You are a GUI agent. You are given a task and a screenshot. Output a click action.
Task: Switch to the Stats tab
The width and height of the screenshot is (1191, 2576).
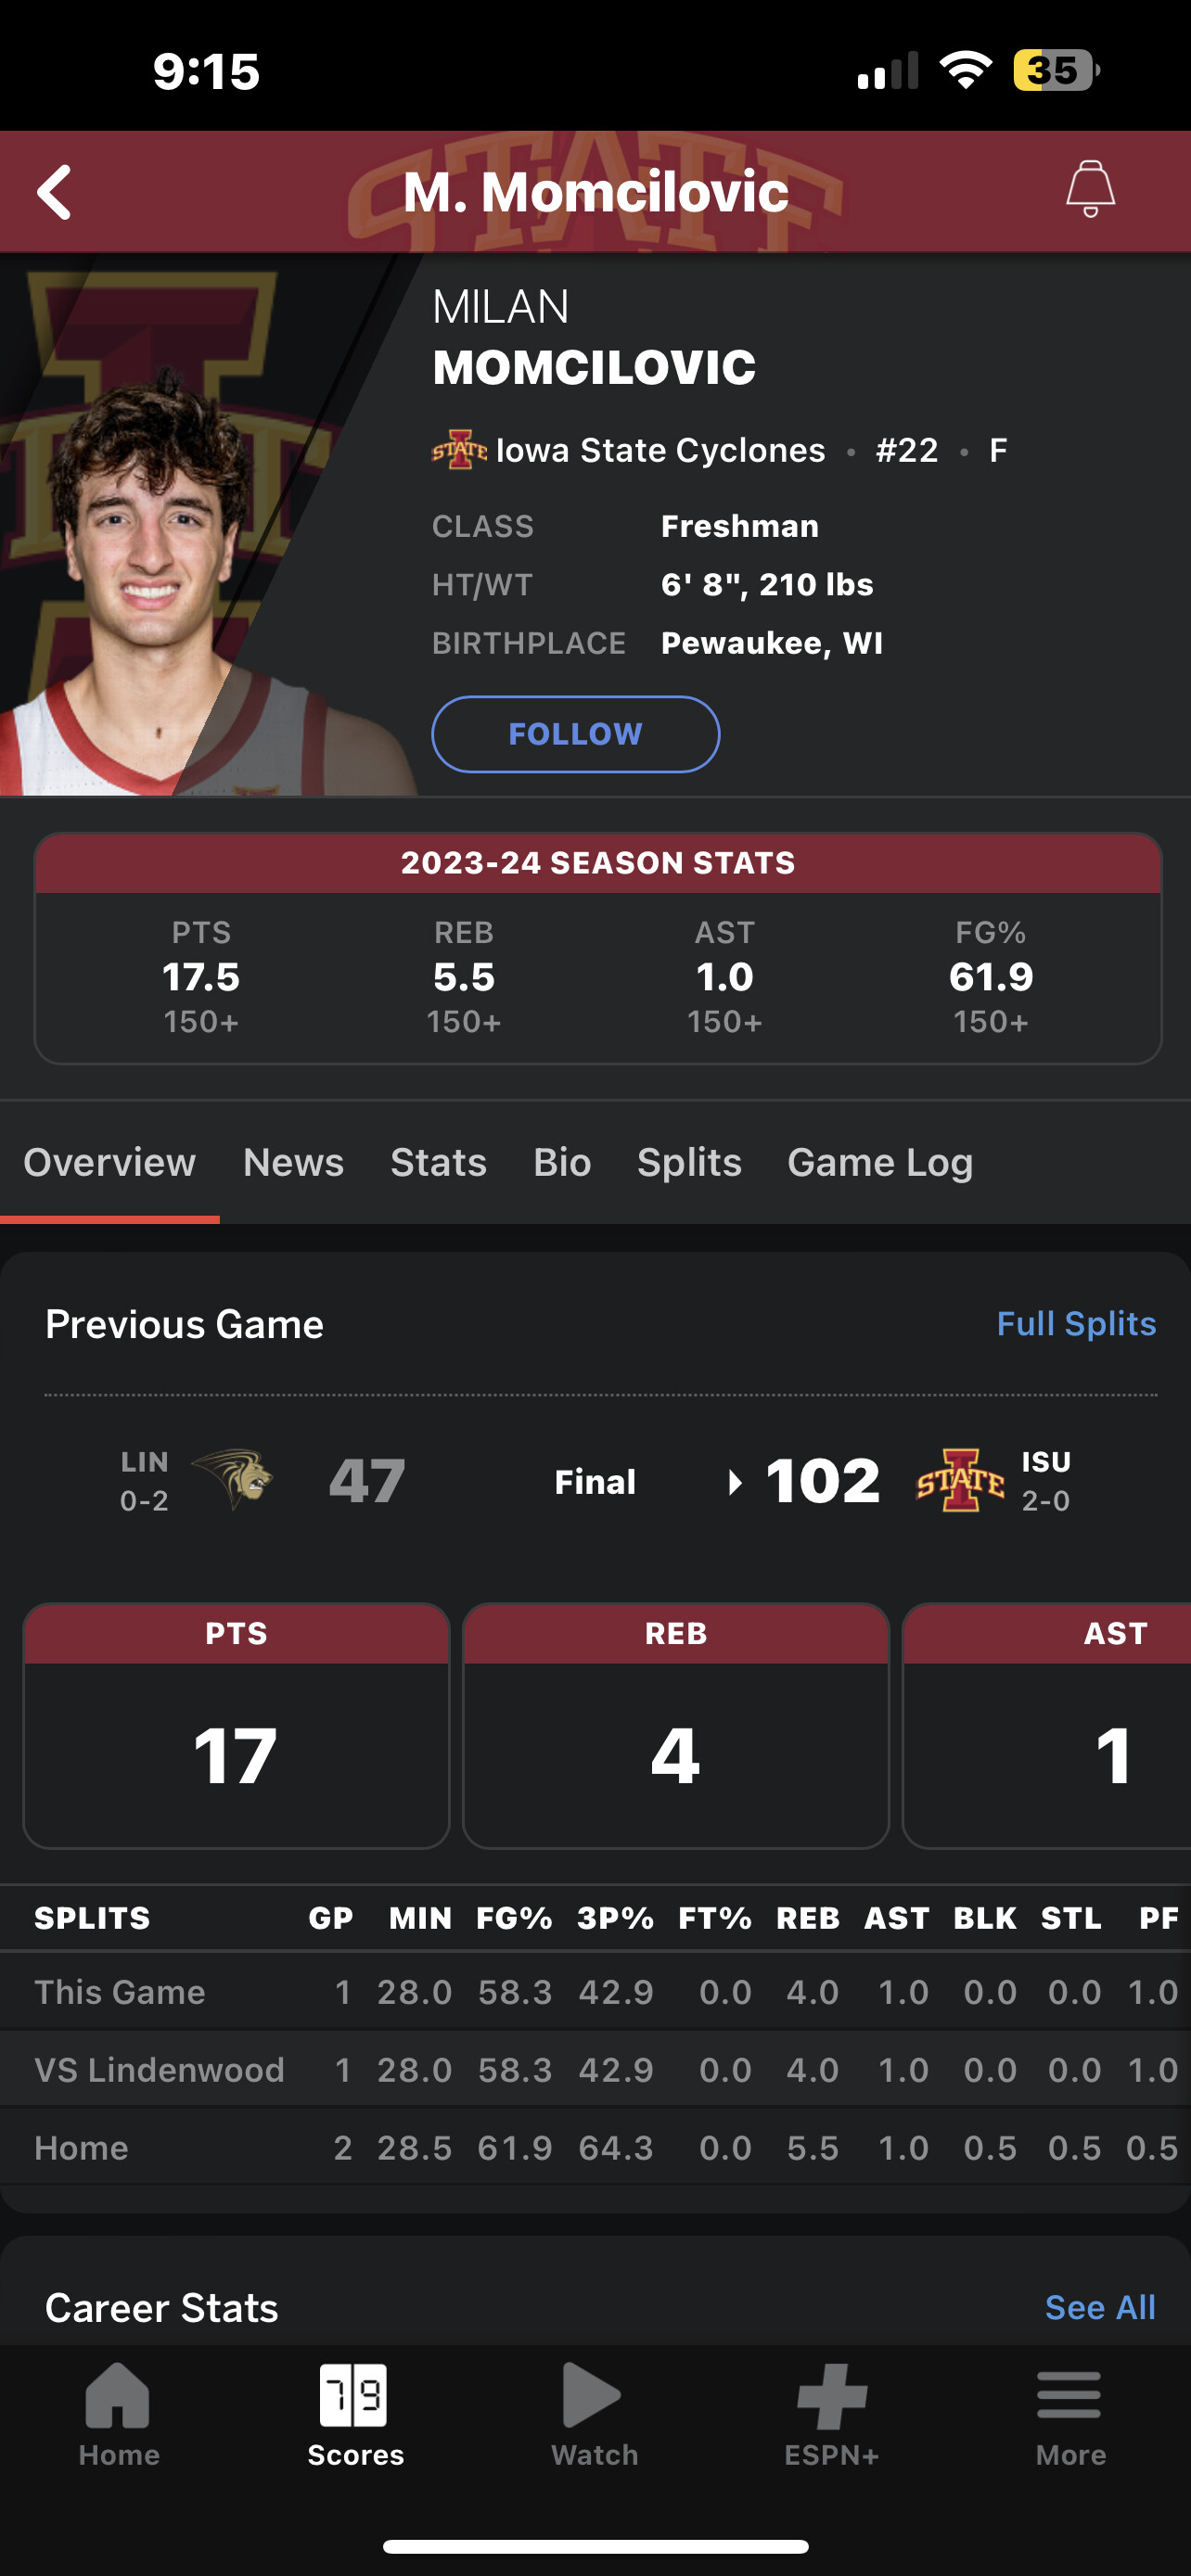tap(438, 1162)
